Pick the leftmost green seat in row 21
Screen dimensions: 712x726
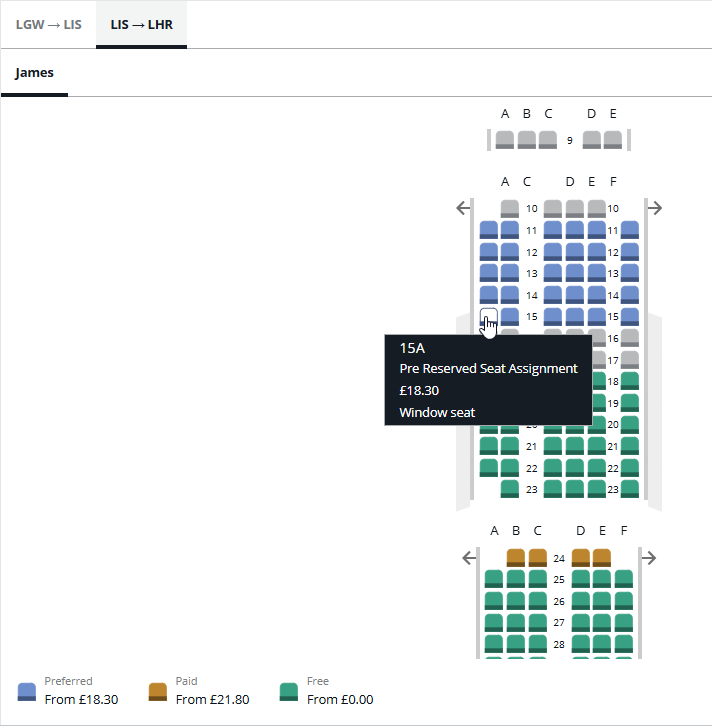(489, 446)
